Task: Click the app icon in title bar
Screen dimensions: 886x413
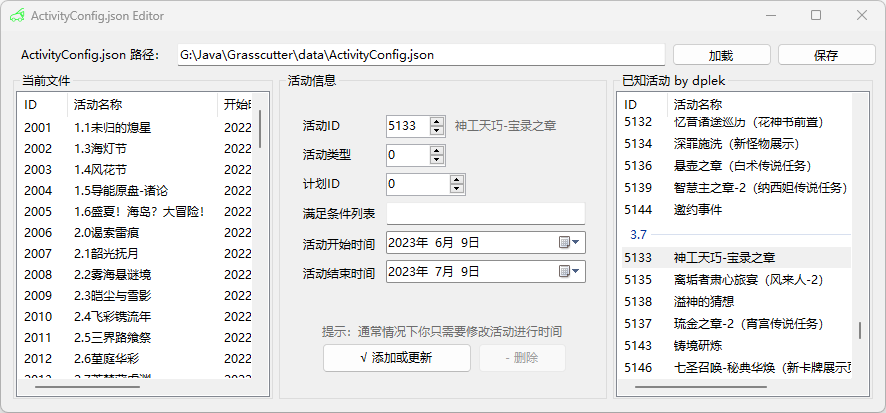Action: tap(17, 16)
